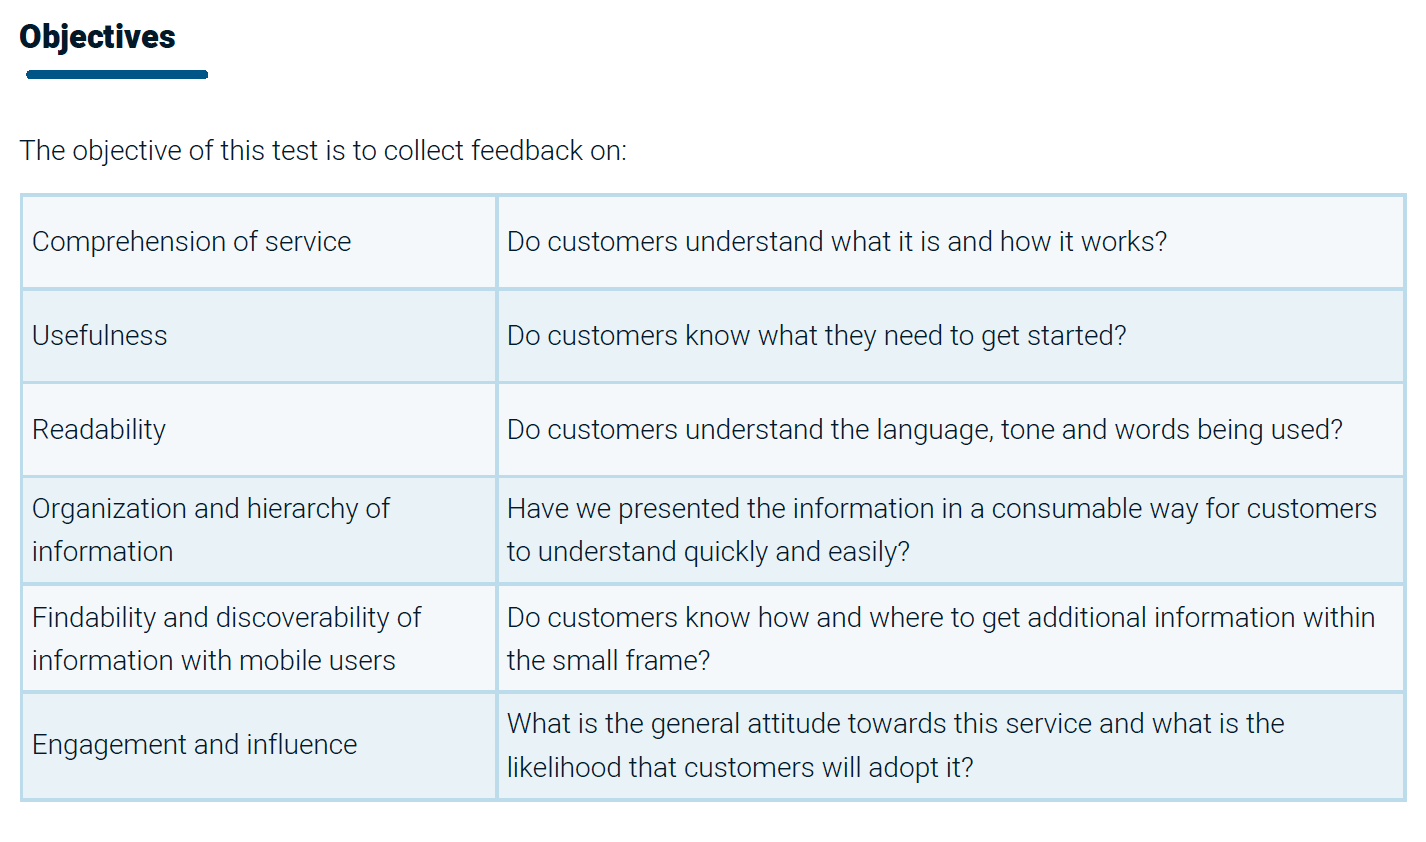This screenshot has height=842, width=1426.
Task: Select the Usefulness cell
Action: coord(100,336)
